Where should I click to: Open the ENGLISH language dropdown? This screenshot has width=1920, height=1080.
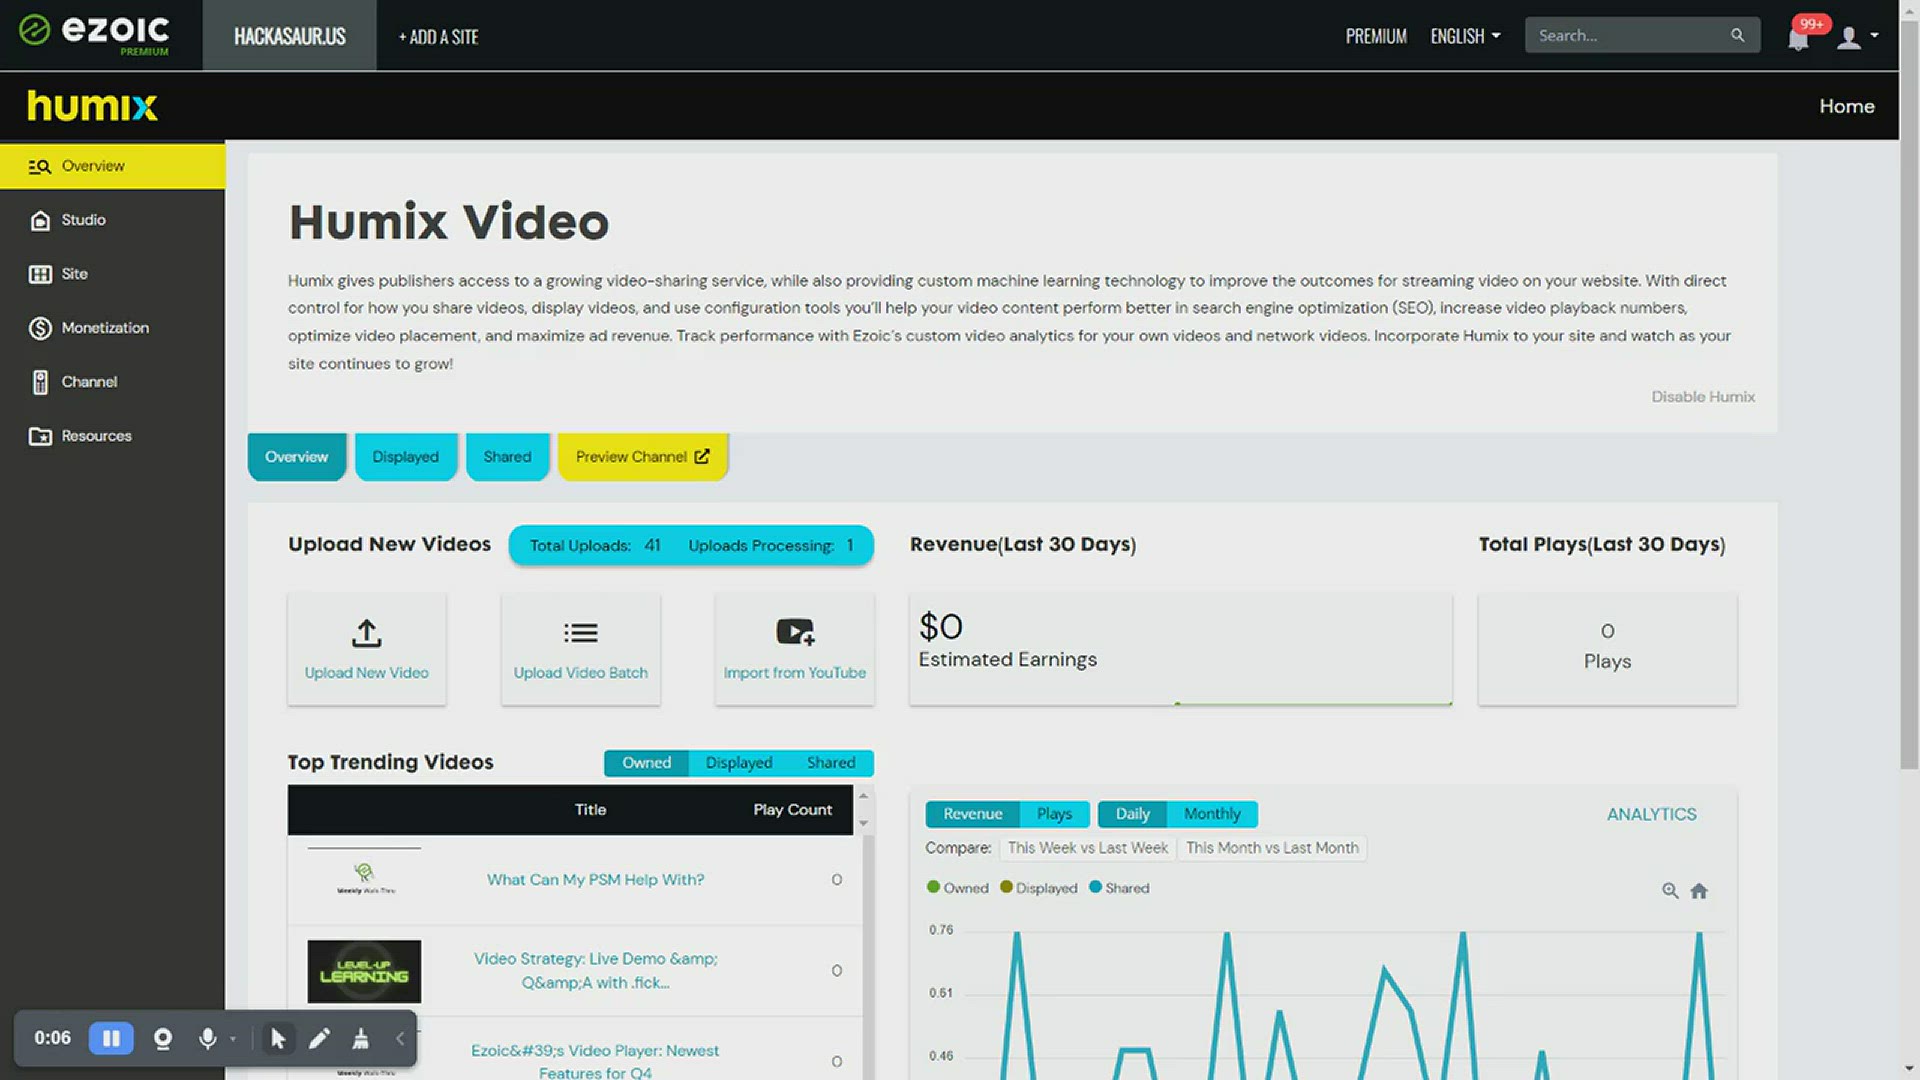[1465, 36]
